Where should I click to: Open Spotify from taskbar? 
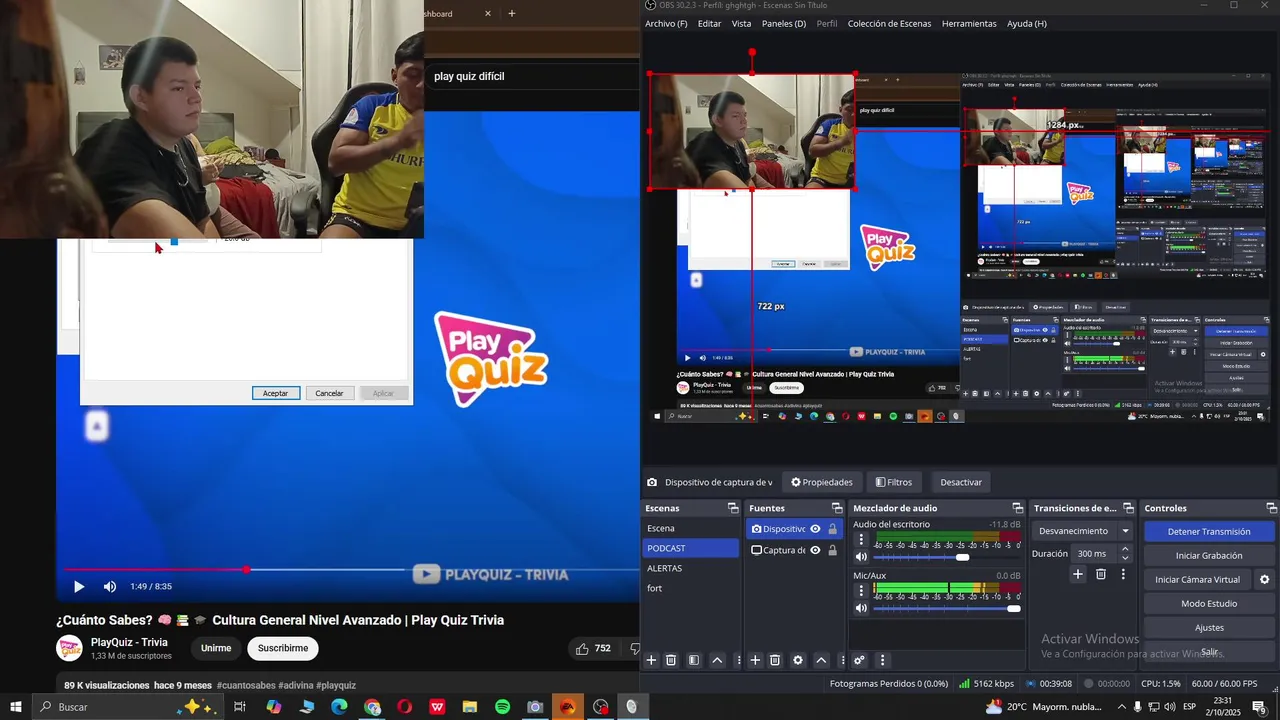[x=502, y=707]
